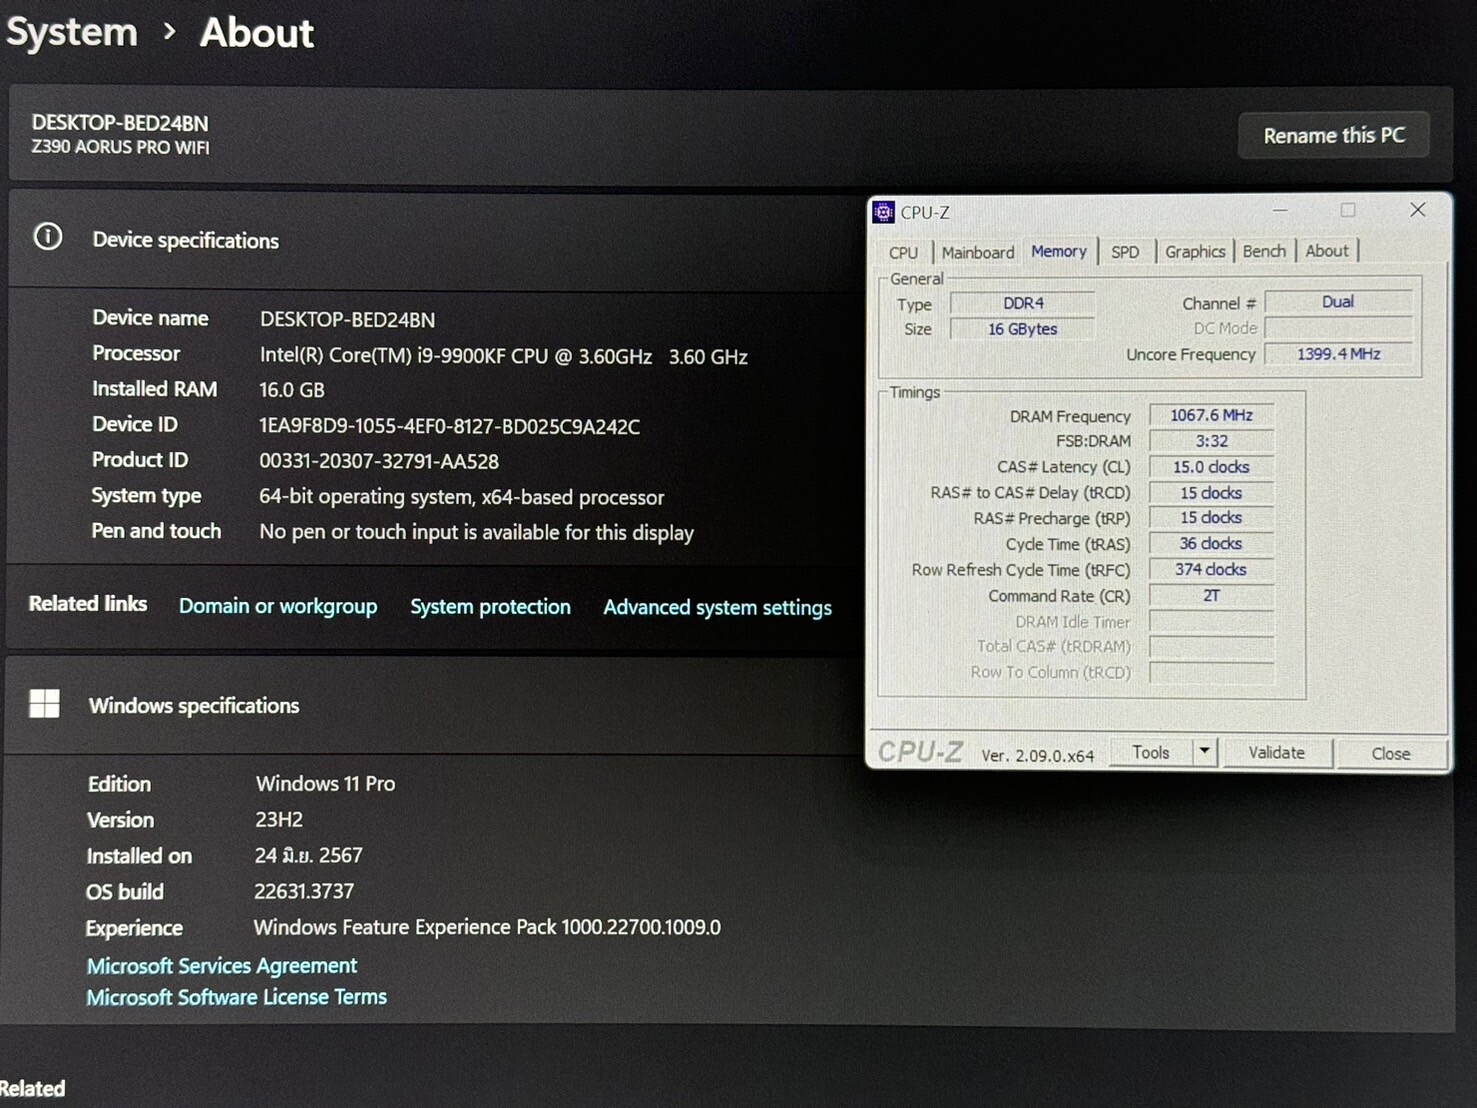Open the SPD tab
Image resolution: width=1477 pixels, height=1108 pixels.
coord(1125,252)
